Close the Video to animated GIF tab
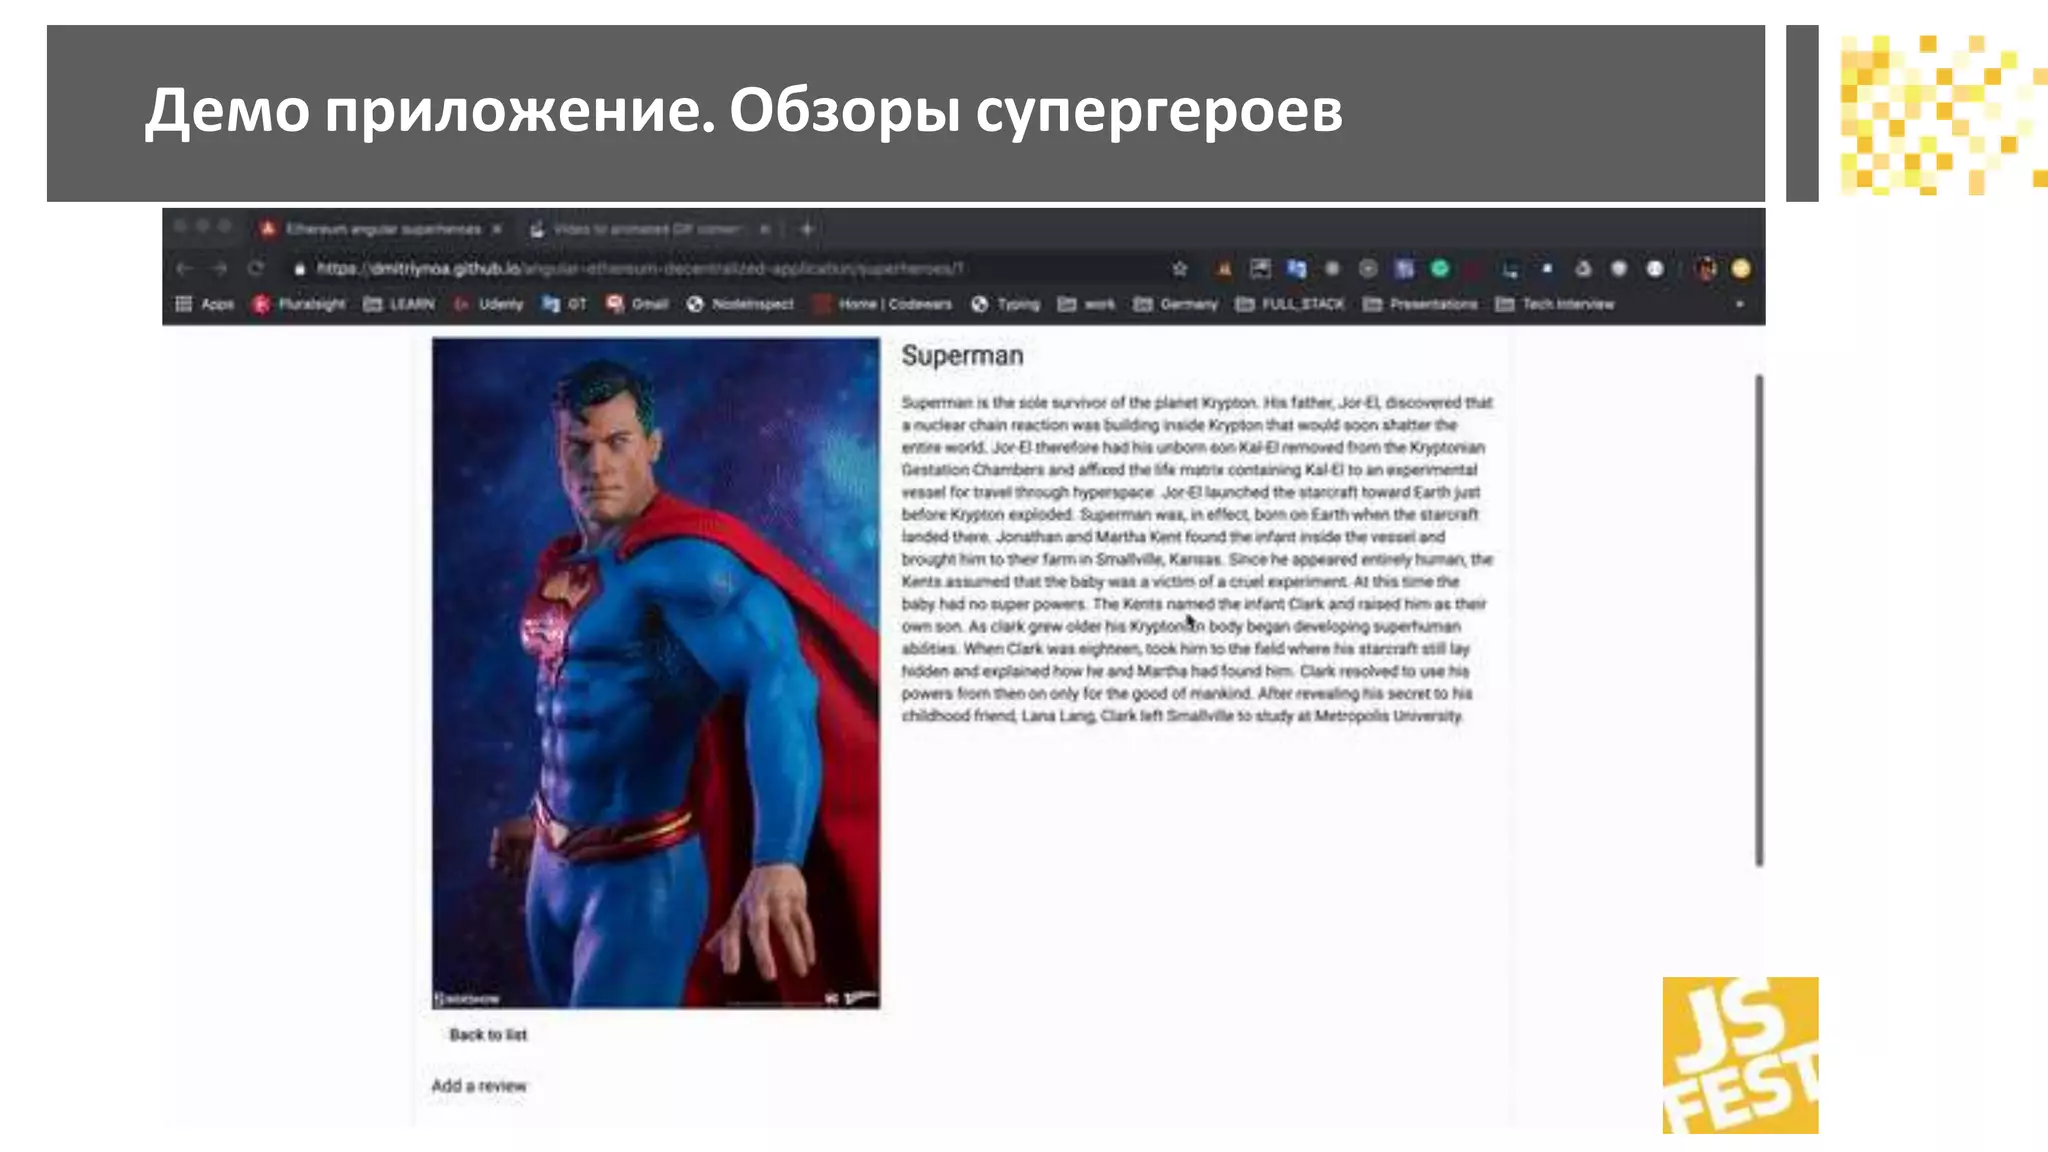Image resolution: width=2048 pixels, height=1152 pixels. click(x=765, y=229)
